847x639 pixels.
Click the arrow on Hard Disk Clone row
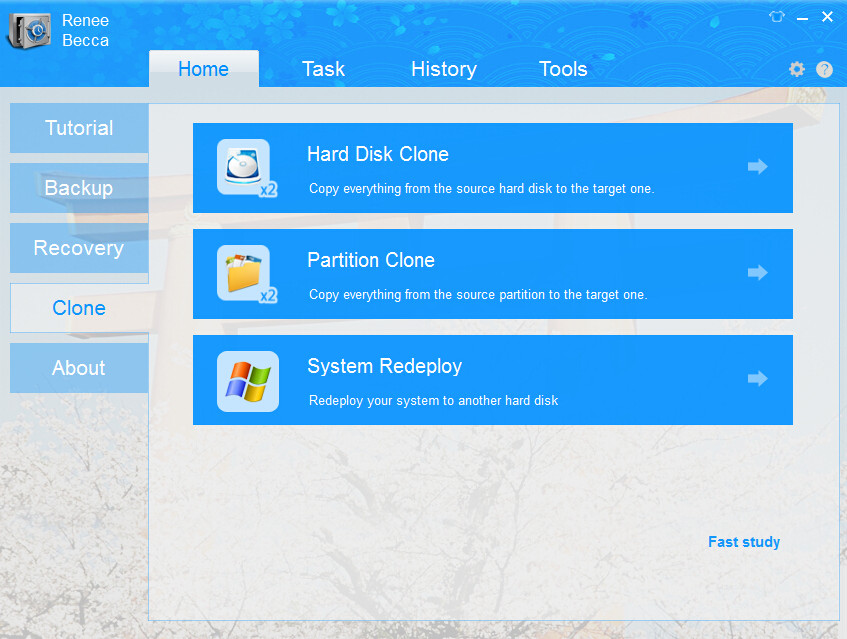coord(757,167)
